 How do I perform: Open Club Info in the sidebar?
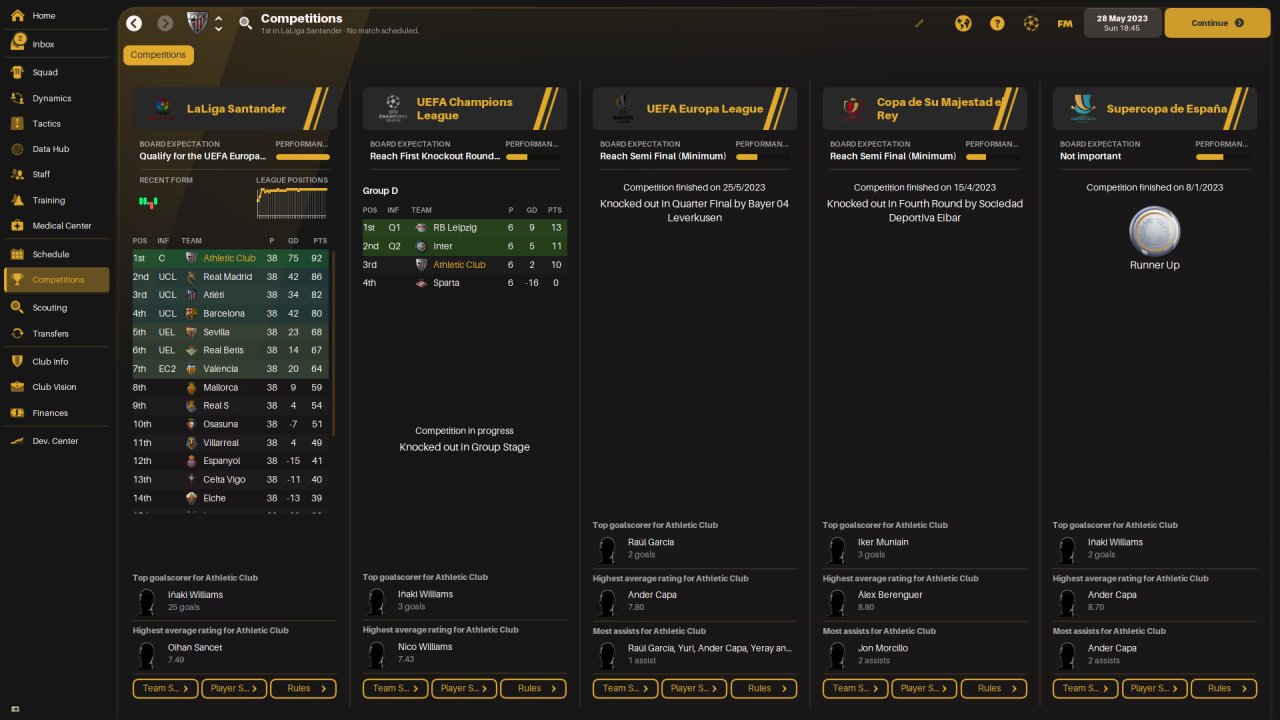(56, 361)
